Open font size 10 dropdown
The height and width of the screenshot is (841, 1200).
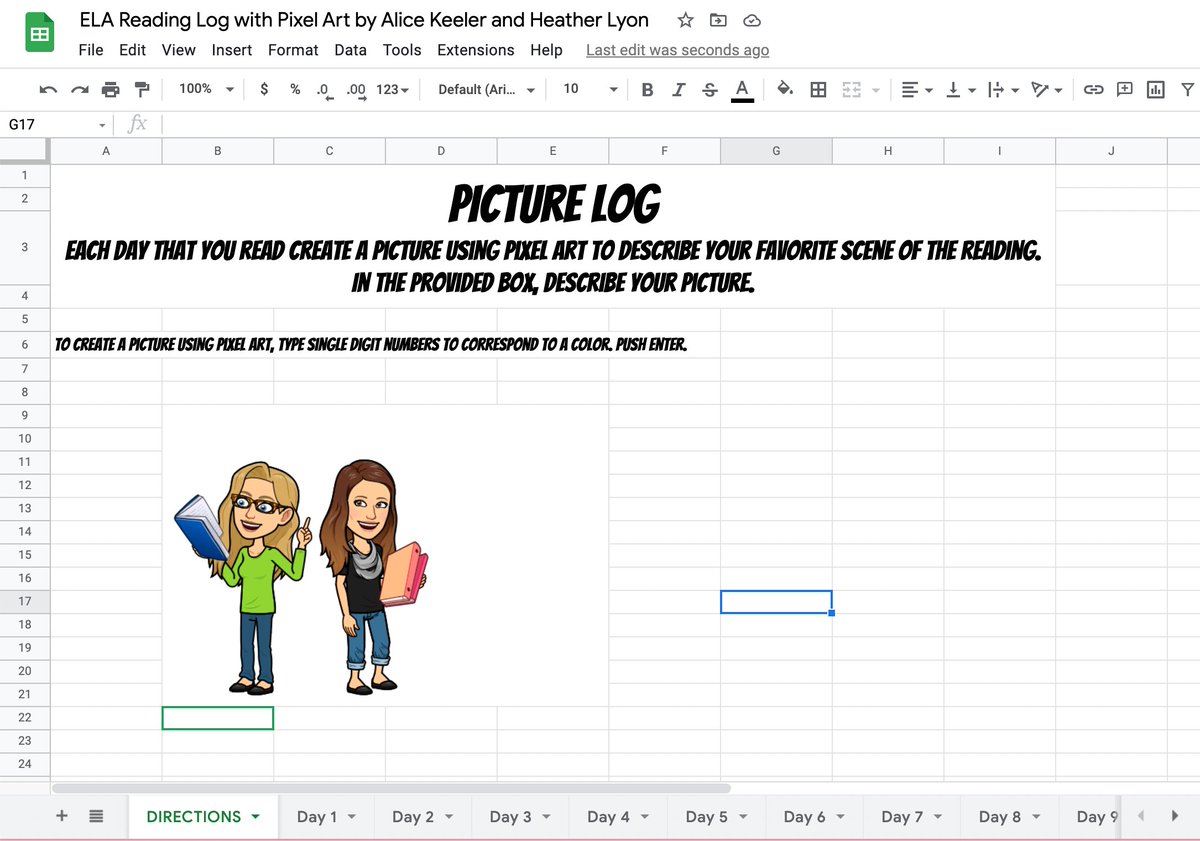click(590, 89)
